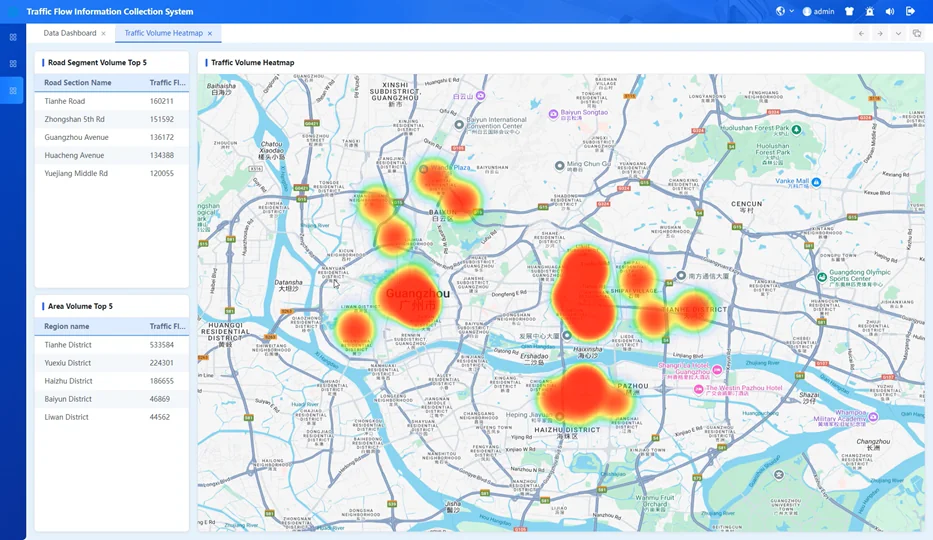The image size is (933, 540).
Task: Click the Haizhu District map label
Action: [x=567, y=432]
